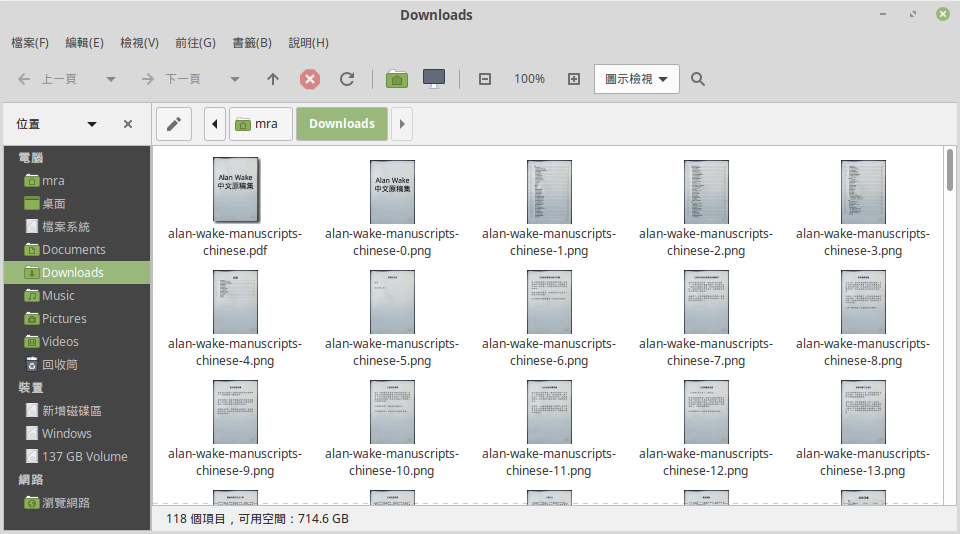
Task: Go back with the 上一頁 arrow
Action: pos(24,79)
